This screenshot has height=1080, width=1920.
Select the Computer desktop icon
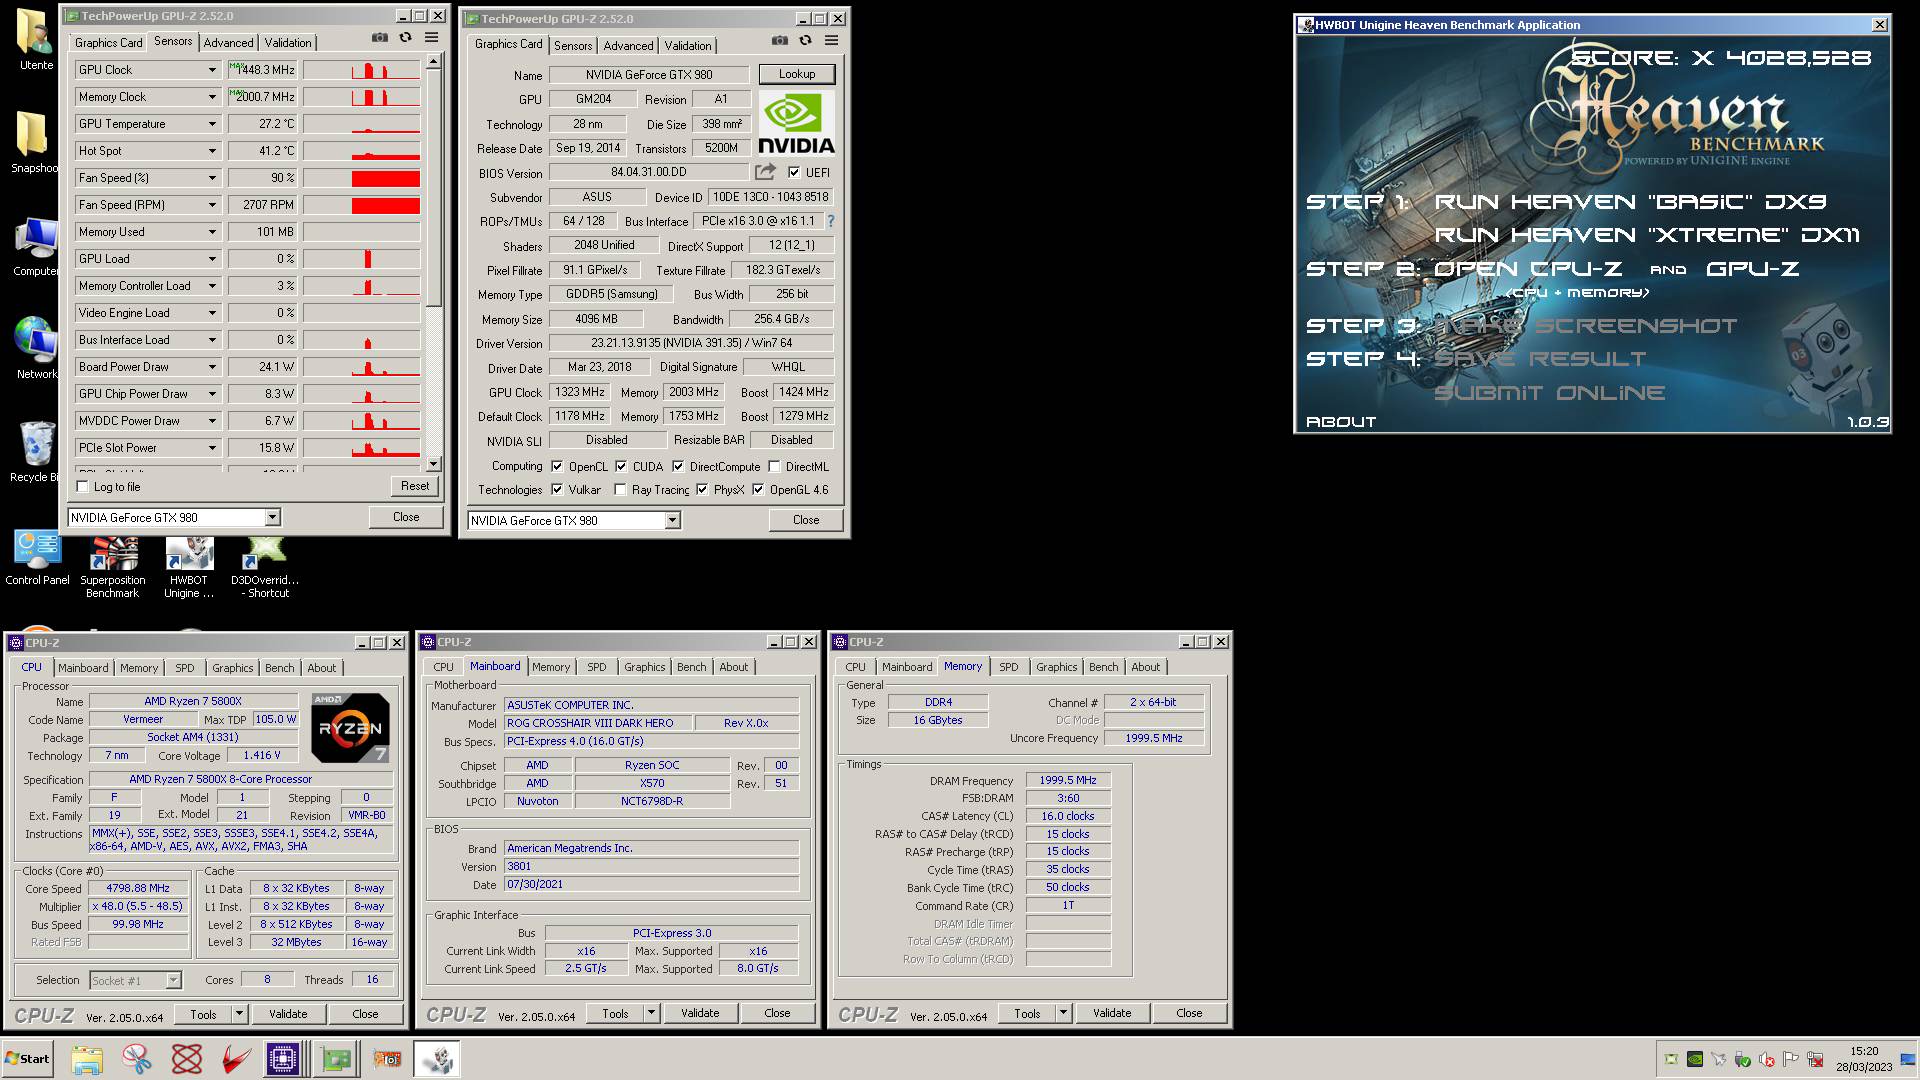(35, 247)
